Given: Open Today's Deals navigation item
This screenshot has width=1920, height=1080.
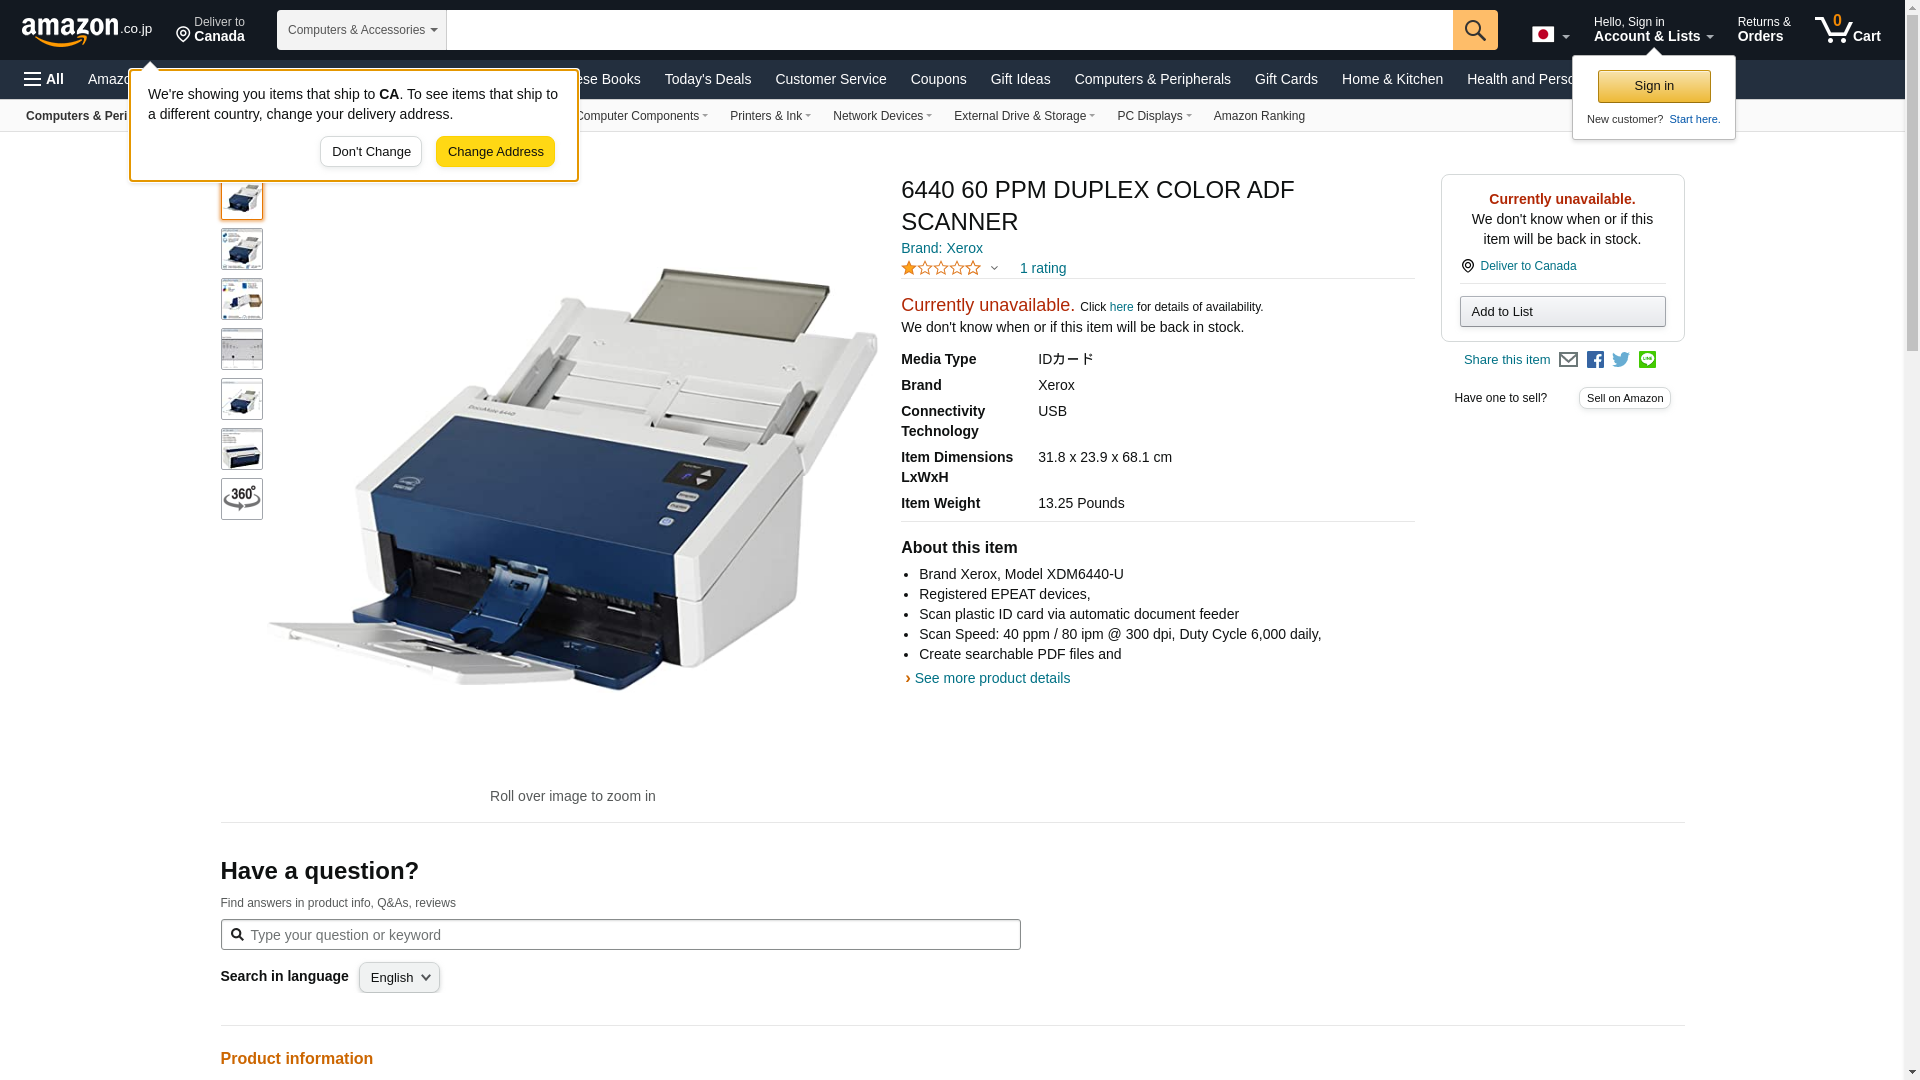Looking at the screenshot, I should (x=707, y=79).
